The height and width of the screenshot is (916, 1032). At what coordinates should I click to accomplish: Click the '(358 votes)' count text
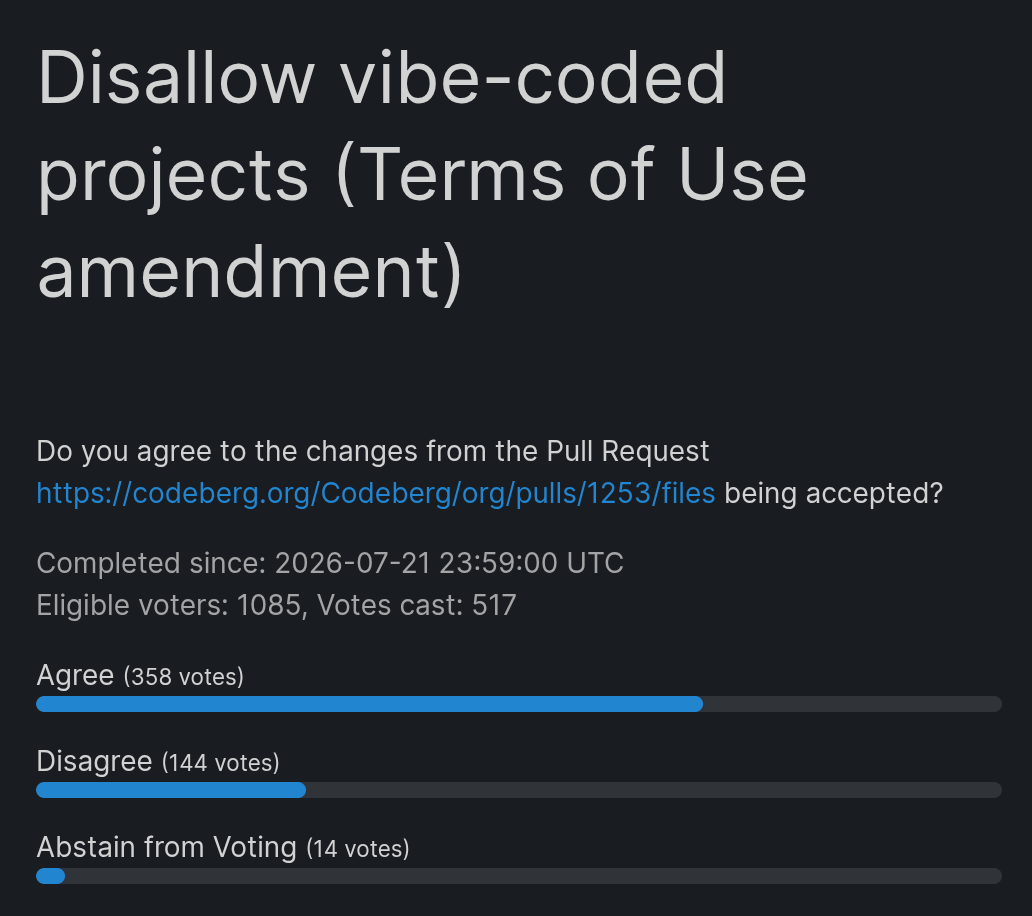point(184,677)
